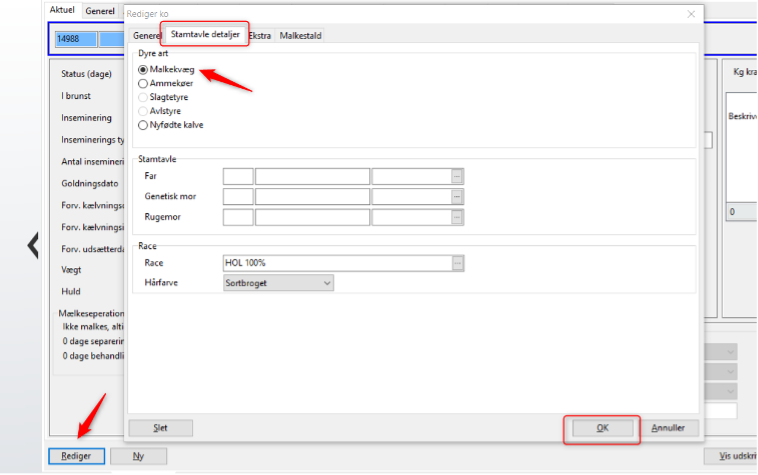Select the Malkekvæg radio button
Image resolution: width=758 pixels, height=475 pixels.
(143, 70)
